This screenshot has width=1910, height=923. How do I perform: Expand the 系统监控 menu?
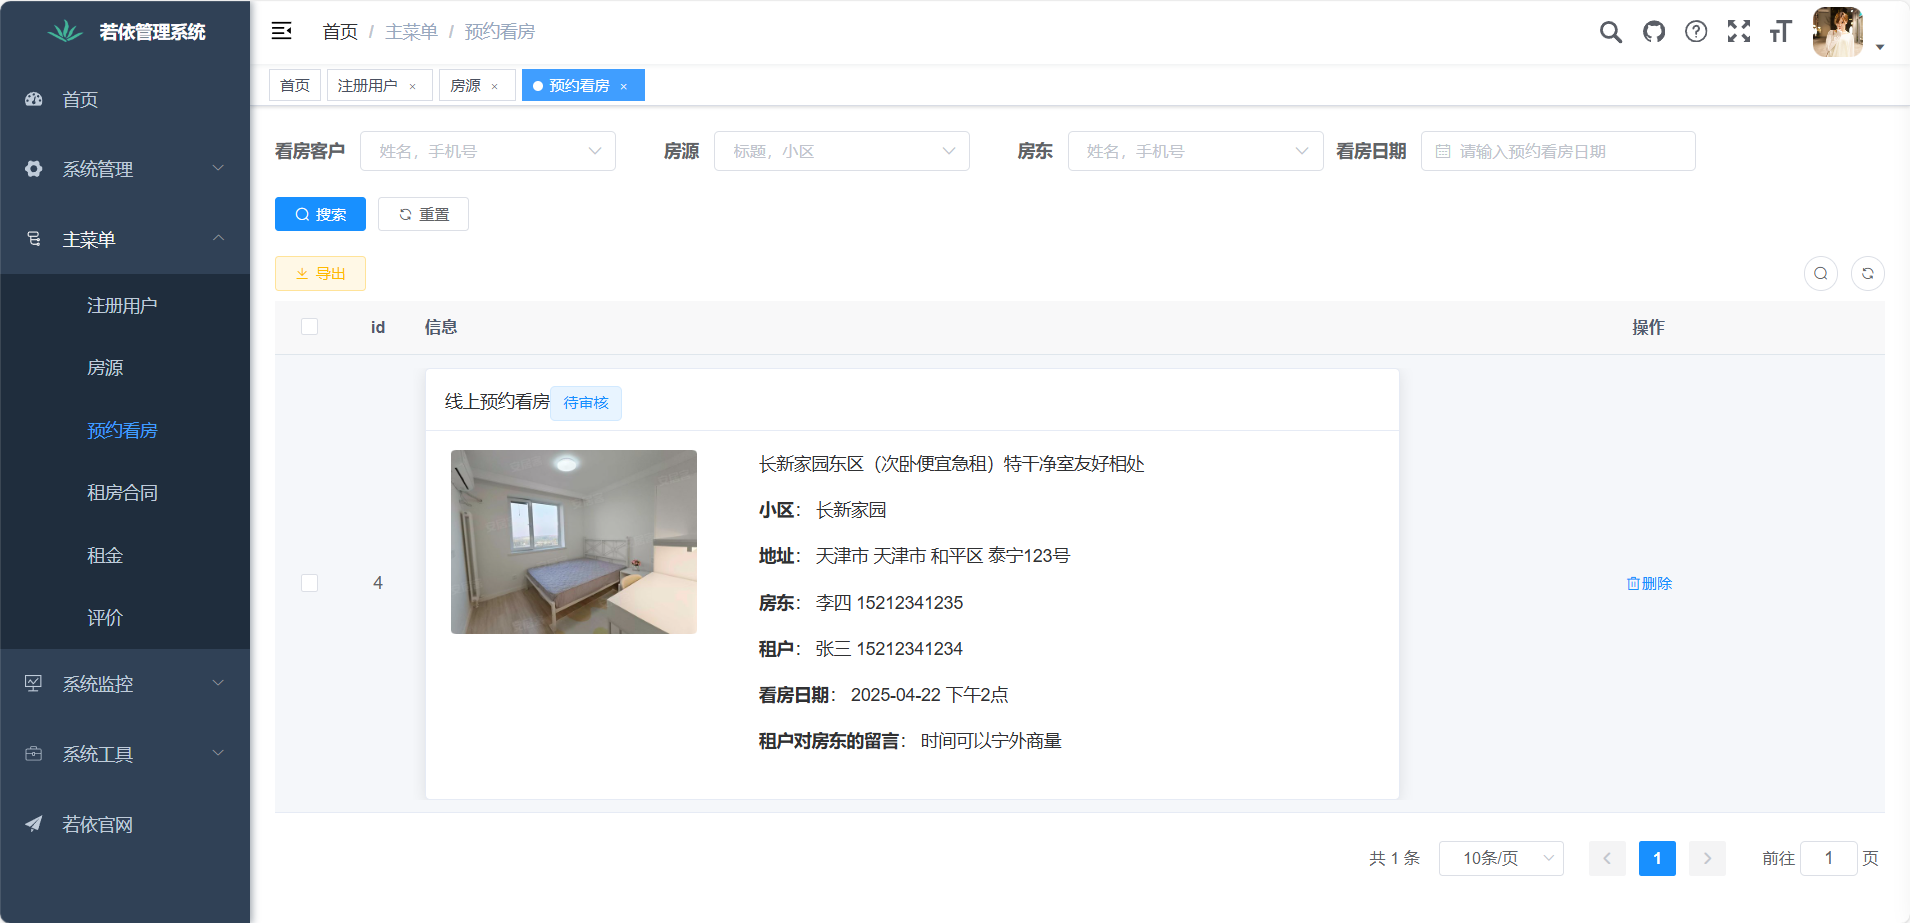(125, 683)
